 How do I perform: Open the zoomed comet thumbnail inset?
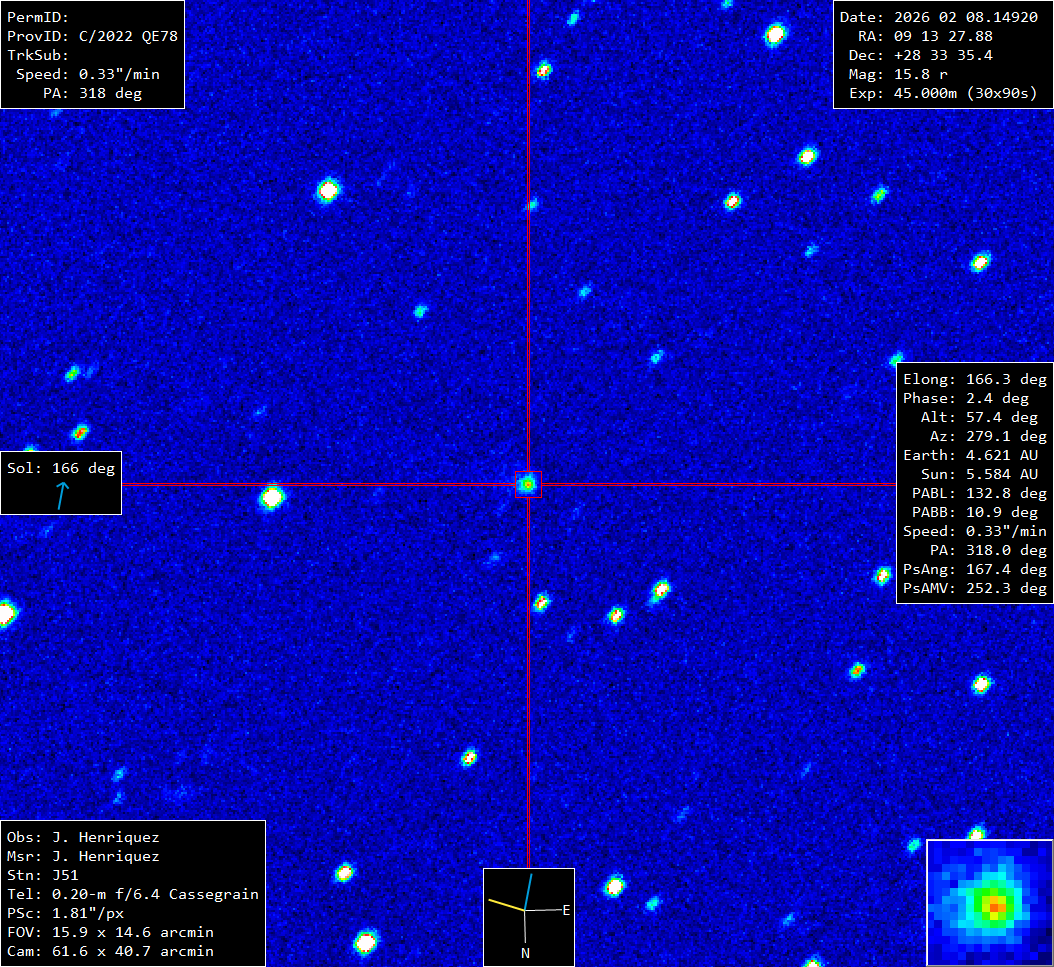tap(989, 902)
